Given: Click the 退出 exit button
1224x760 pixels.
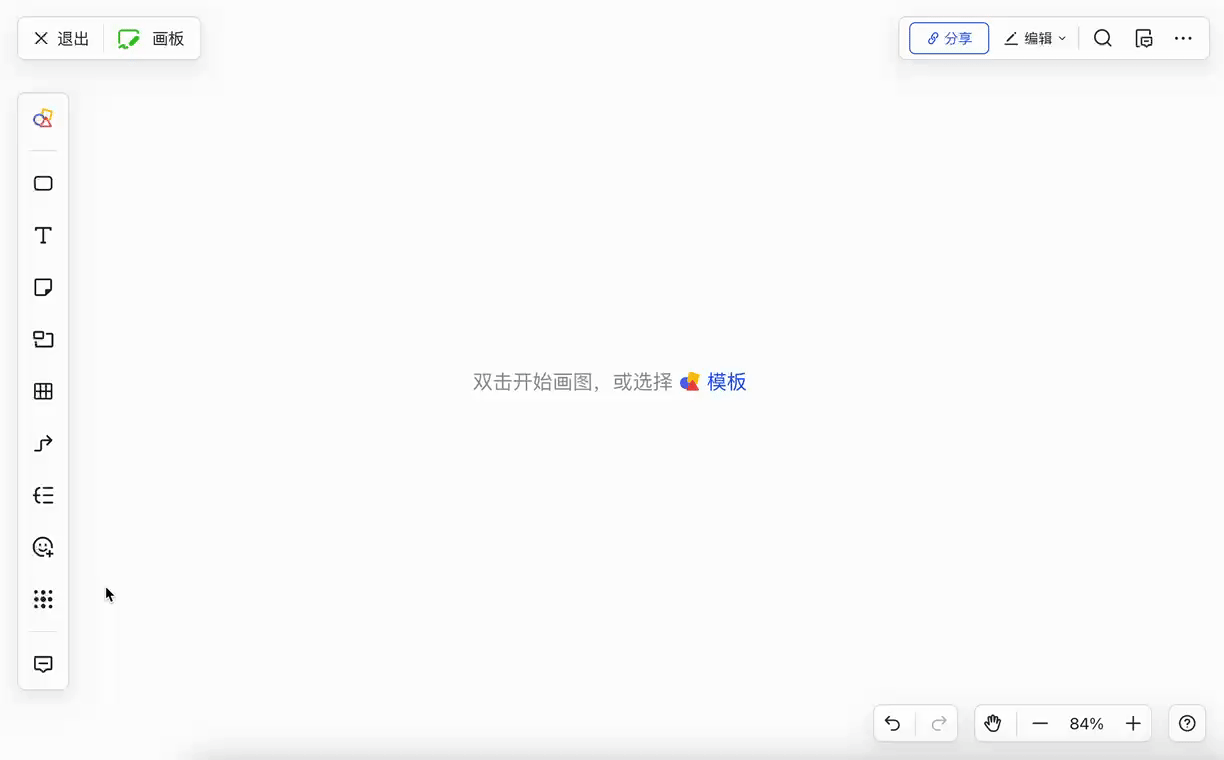Looking at the screenshot, I should 62,38.
